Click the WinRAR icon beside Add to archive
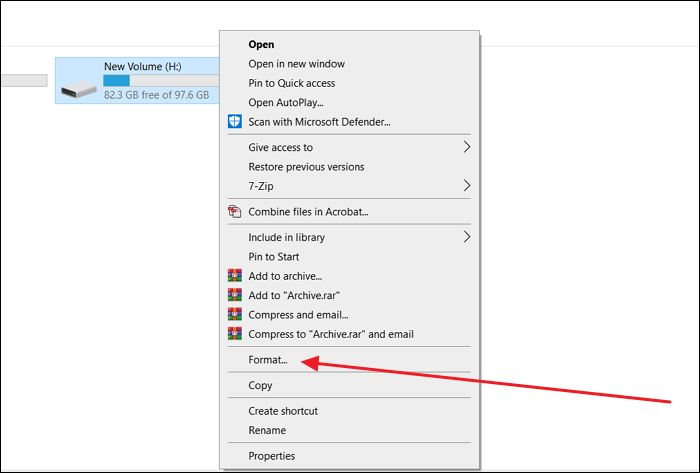700x473 pixels. [235, 276]
